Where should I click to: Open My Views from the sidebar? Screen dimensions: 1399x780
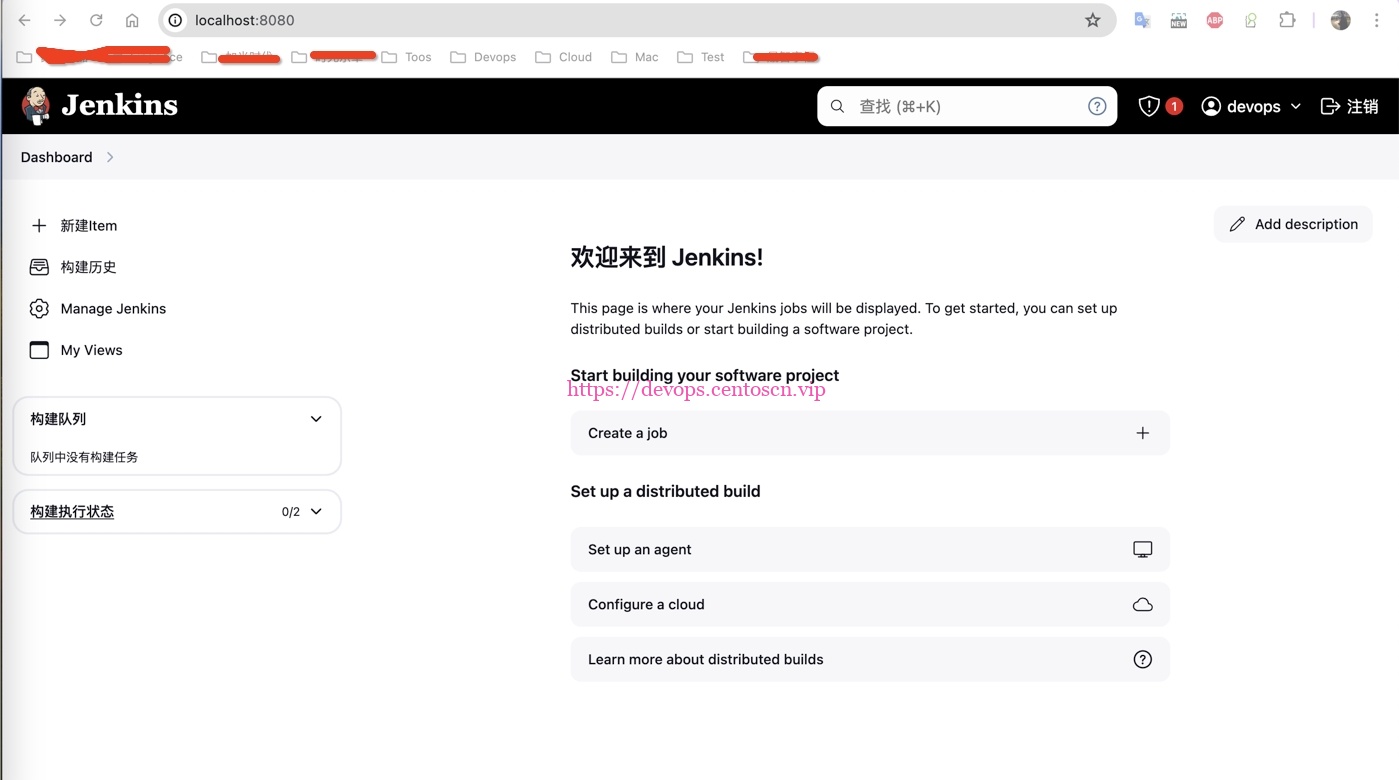pos(91,349)
